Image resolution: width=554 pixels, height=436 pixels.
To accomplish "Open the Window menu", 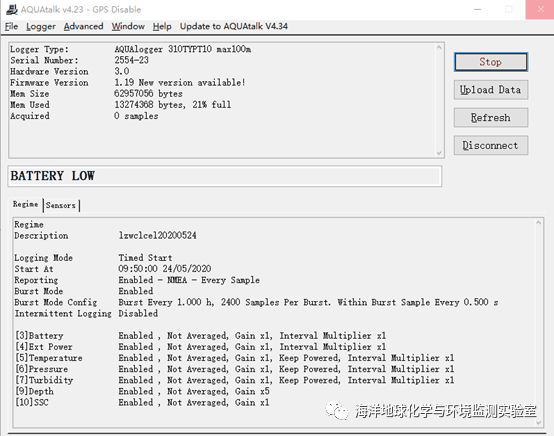I will (x=128, y=26).
